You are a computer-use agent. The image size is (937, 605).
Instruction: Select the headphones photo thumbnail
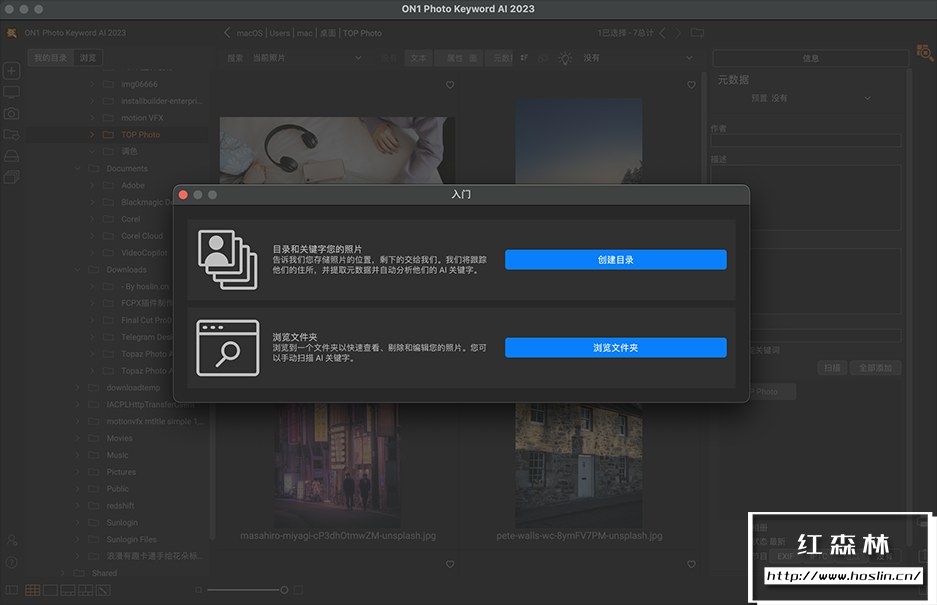pos(337,149)
